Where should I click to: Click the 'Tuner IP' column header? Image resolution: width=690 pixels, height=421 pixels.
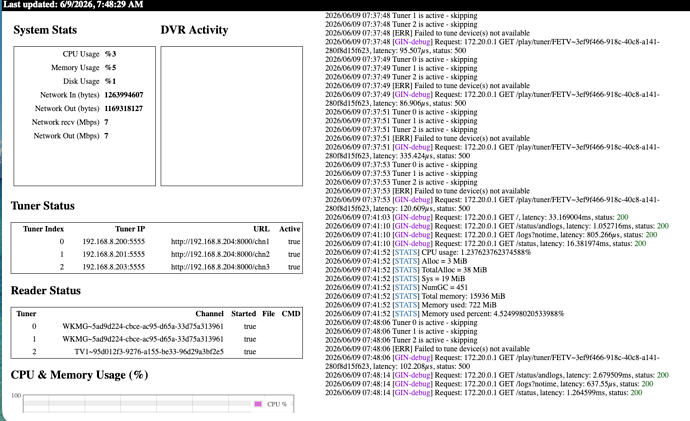pyautogui.click(x=130, y=229)
